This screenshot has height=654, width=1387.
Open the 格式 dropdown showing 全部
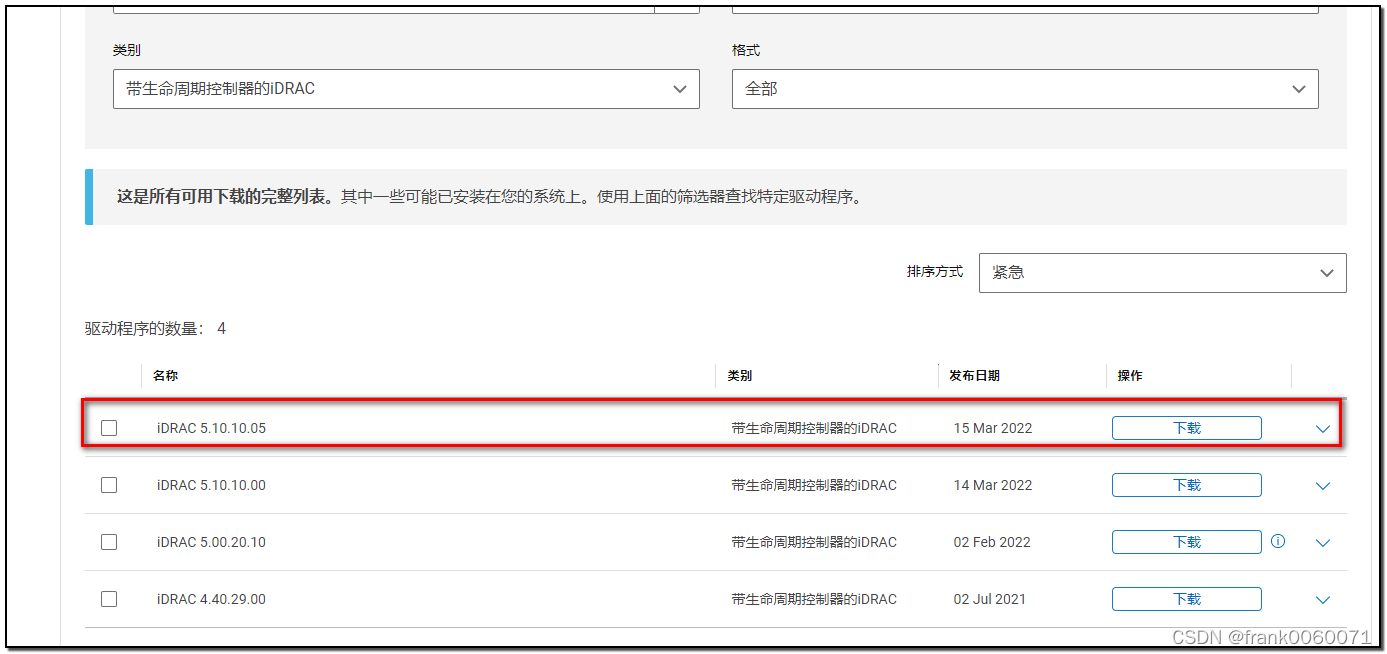(1025, 89)
